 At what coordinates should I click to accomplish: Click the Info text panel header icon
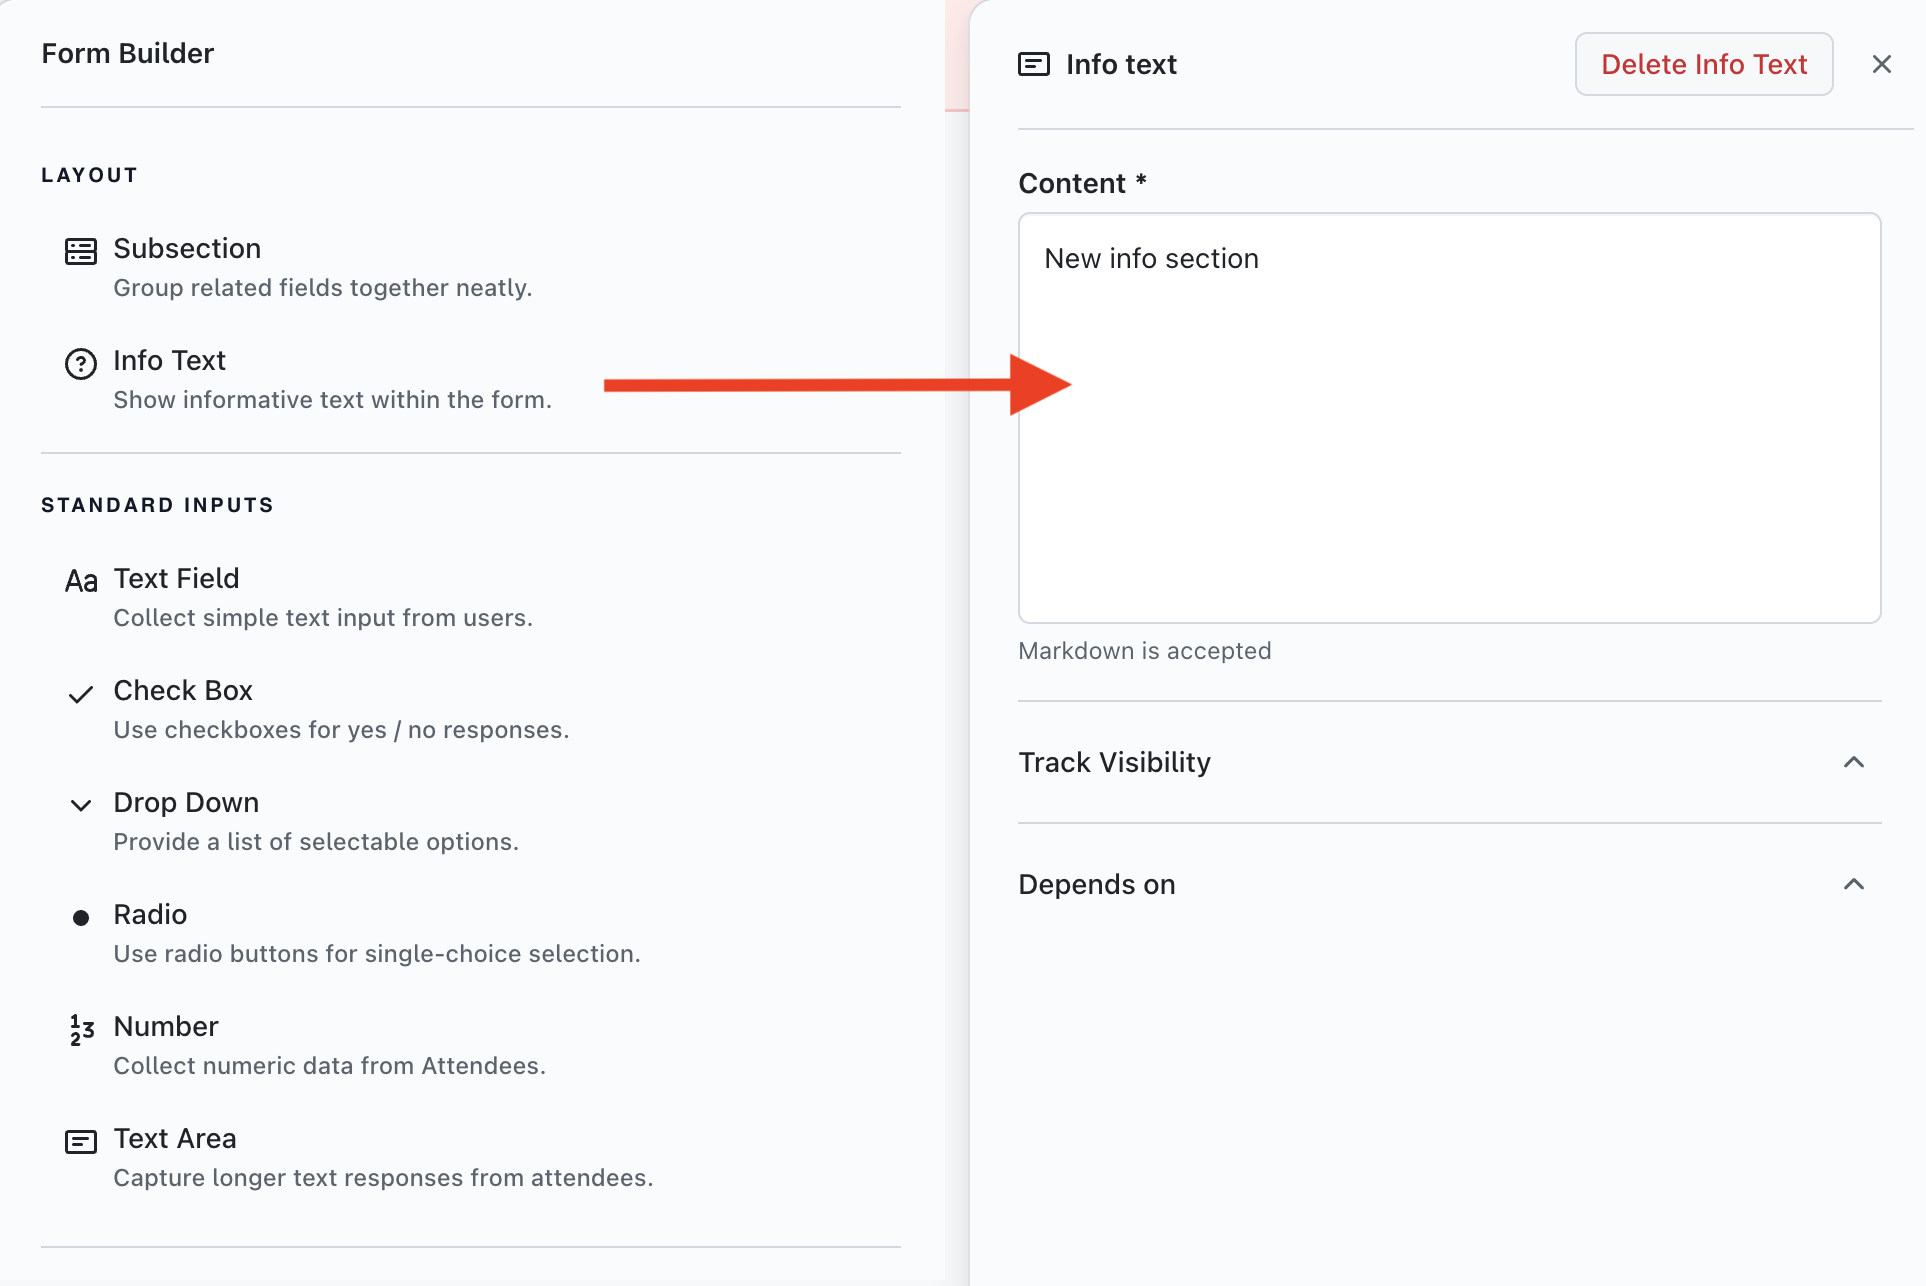click(1033, 64)
